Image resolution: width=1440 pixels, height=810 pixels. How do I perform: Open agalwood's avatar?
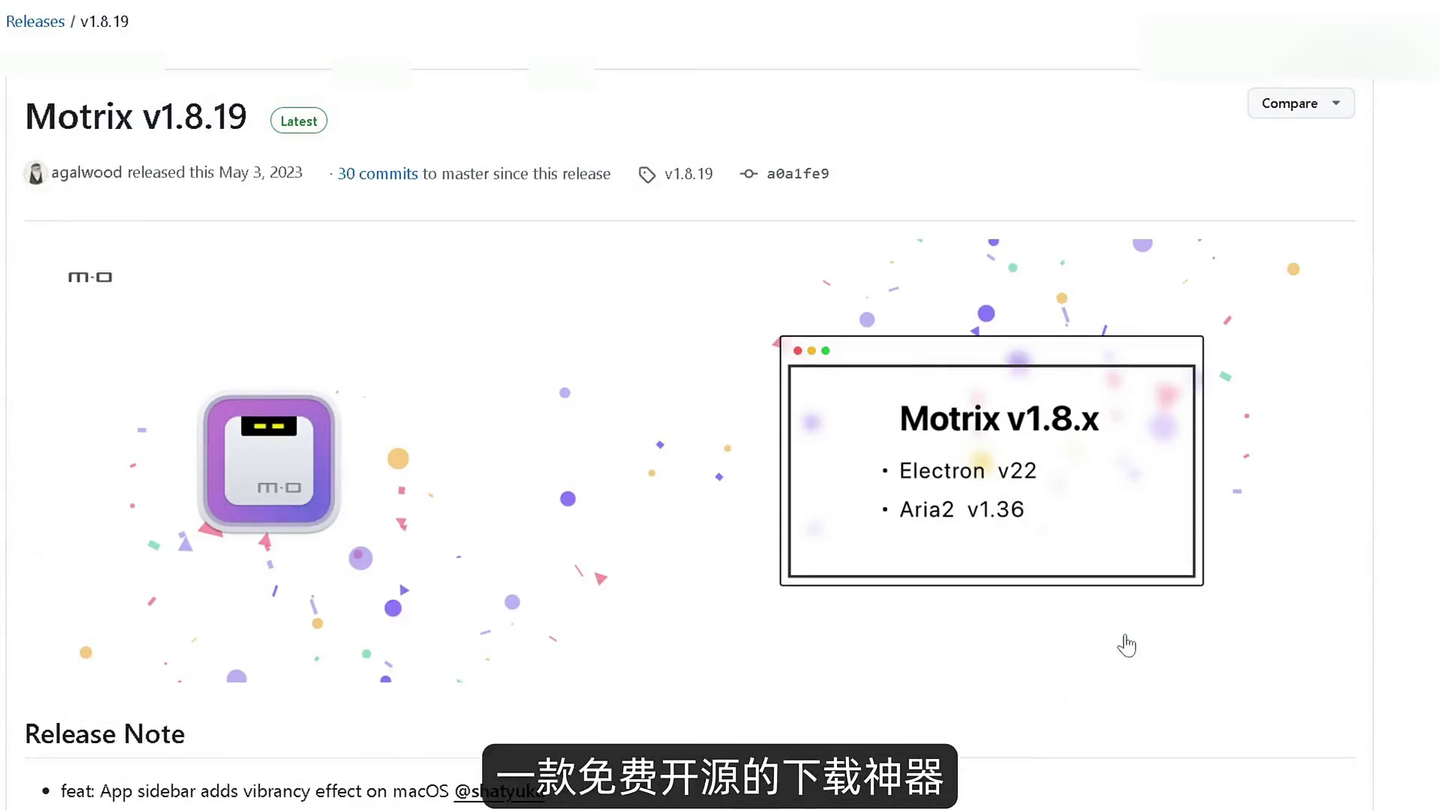tap(36, 173)
